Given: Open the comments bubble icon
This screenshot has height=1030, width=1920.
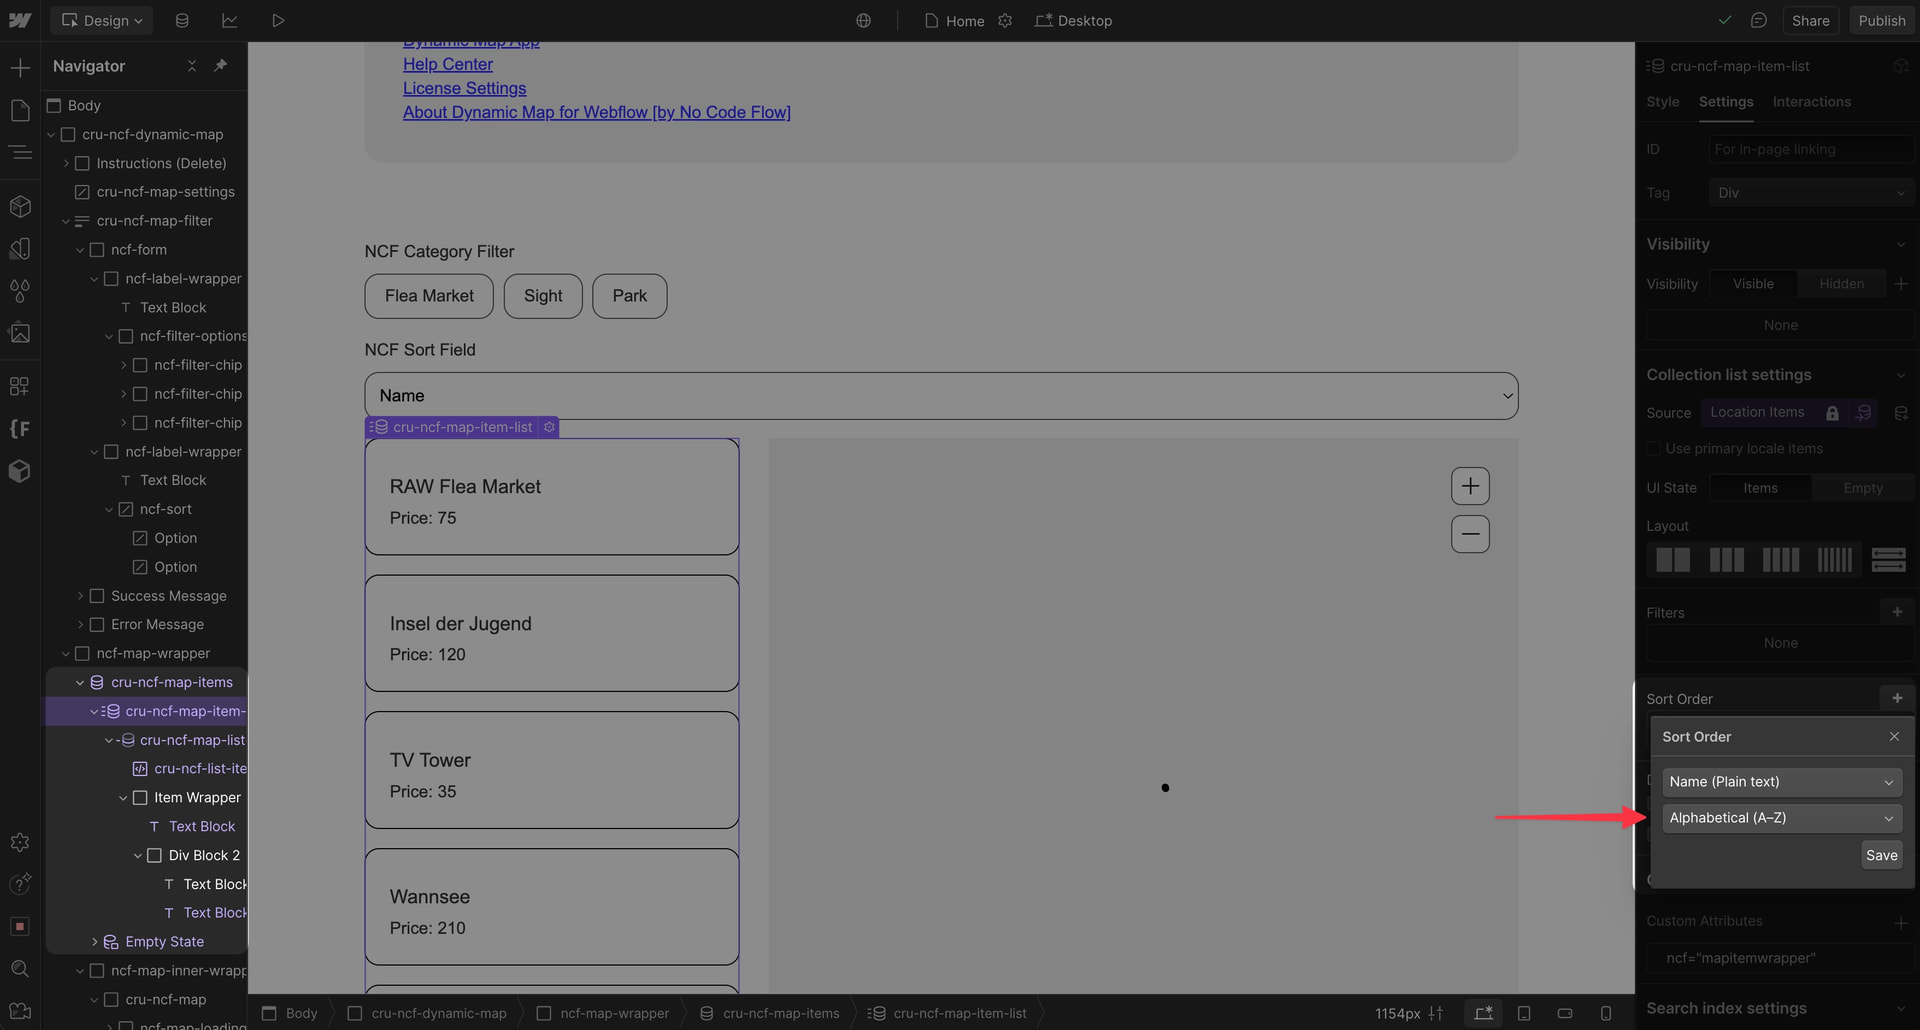Looking at the screenshot, I should pos(1759,20).
